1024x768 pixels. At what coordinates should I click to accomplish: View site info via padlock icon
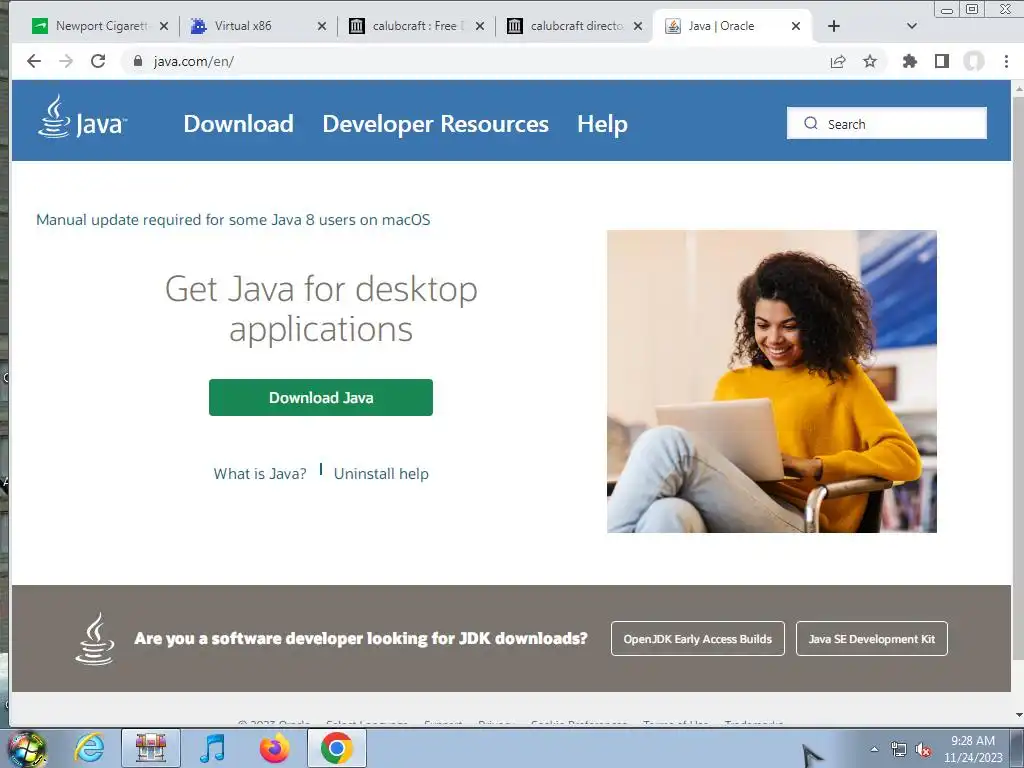coord(138,61)
